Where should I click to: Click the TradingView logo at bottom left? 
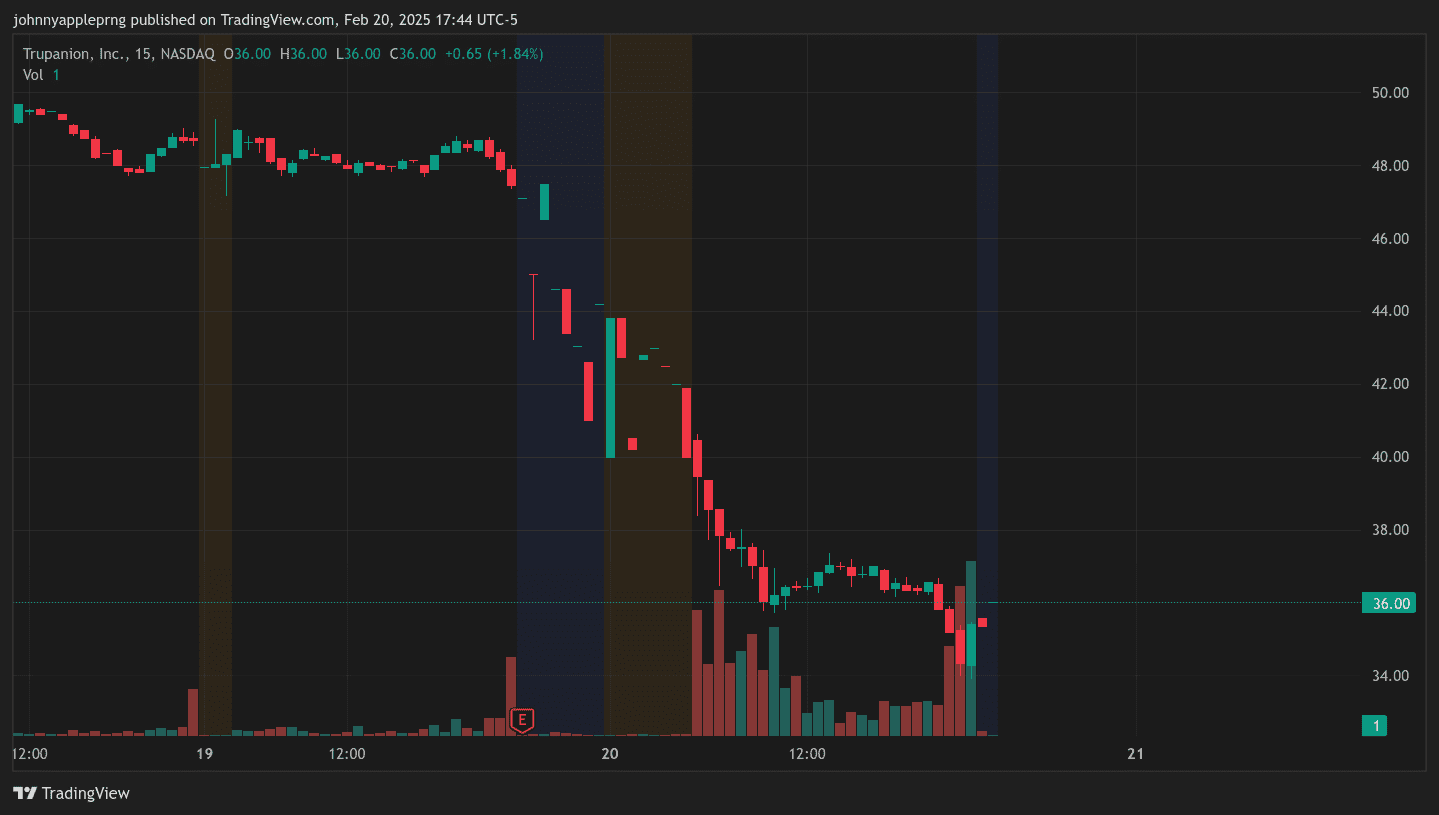pyautogui.click(x=71, y=793)
